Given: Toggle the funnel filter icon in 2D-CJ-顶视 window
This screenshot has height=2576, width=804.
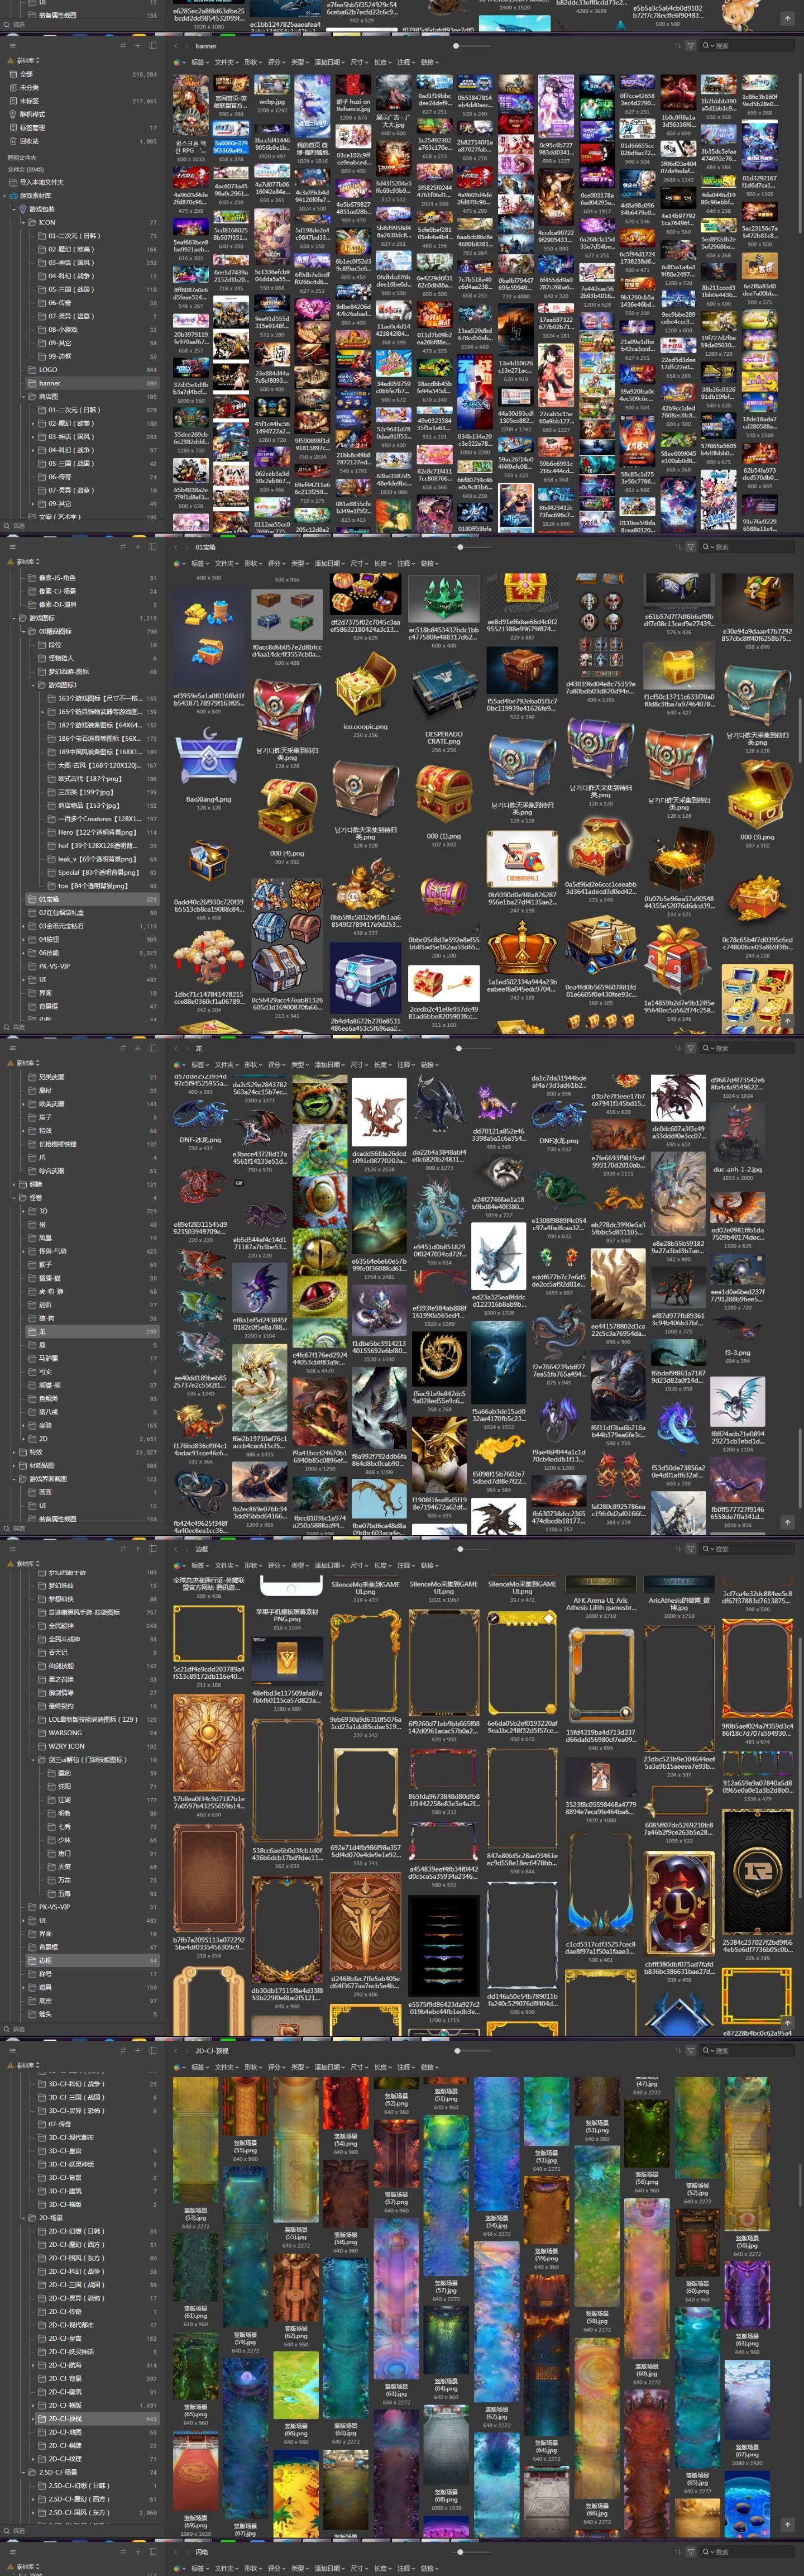Looking at the screenshot, I should coord(691,2050).
